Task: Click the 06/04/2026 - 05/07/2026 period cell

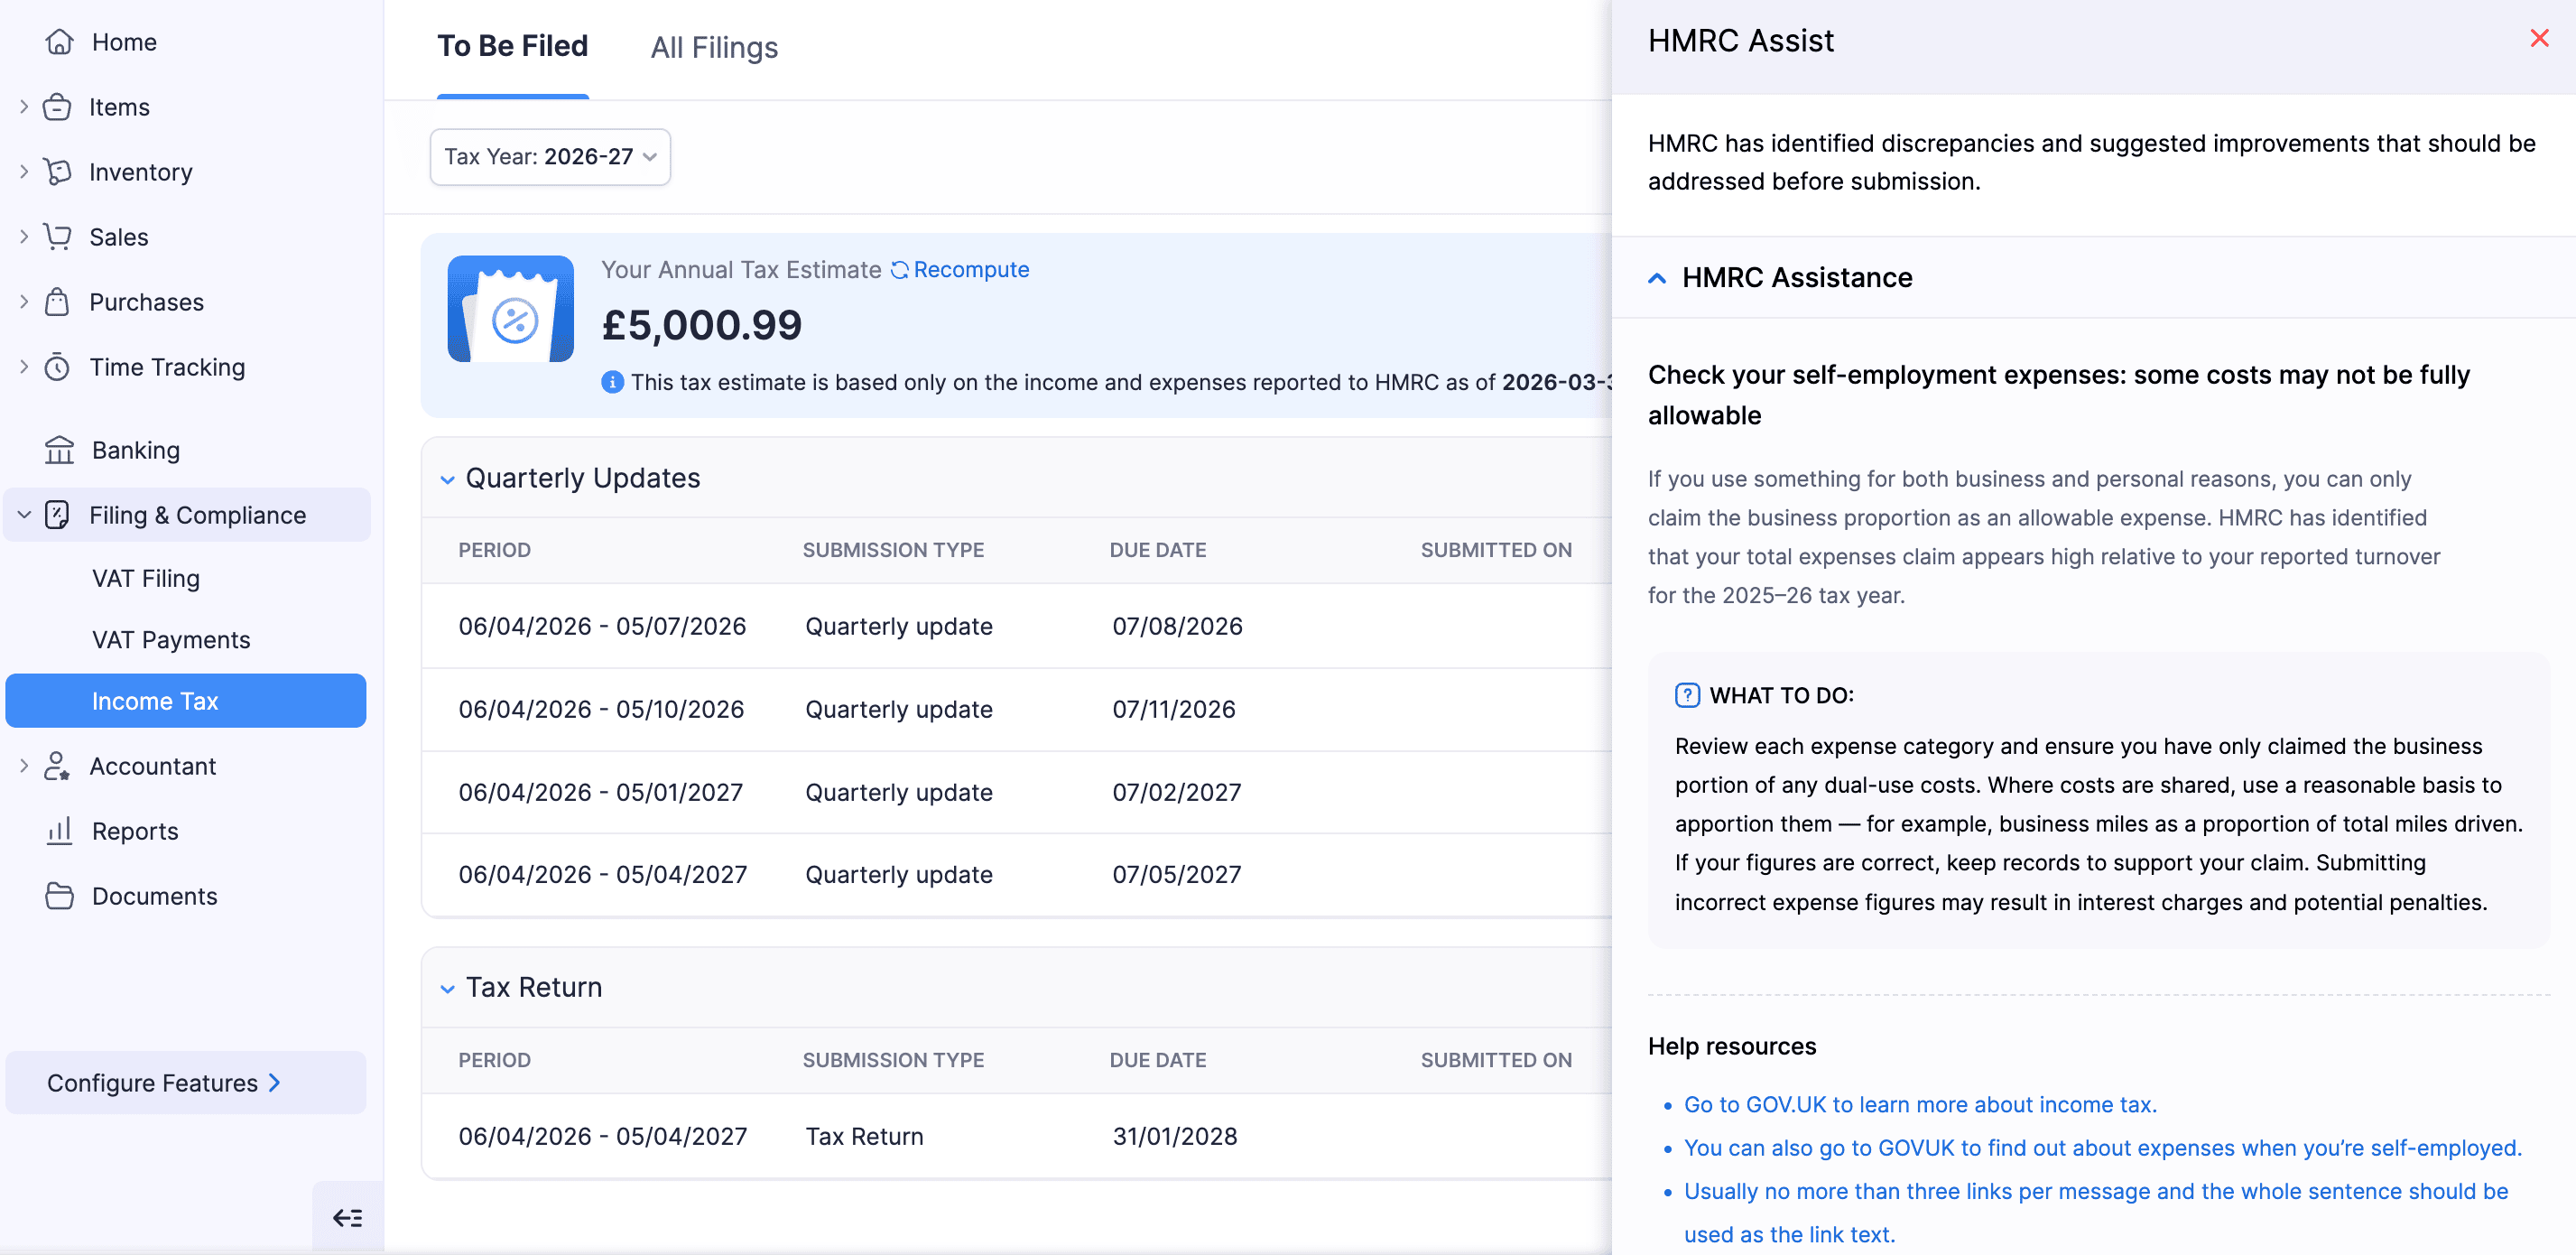Action: pyautogui.click(x=602, y=626)
